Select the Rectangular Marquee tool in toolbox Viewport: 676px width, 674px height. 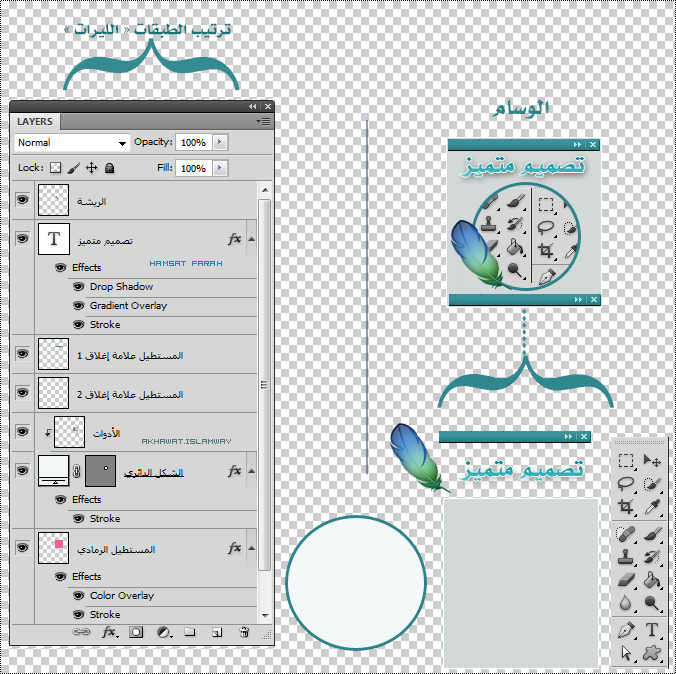(626, 460)
